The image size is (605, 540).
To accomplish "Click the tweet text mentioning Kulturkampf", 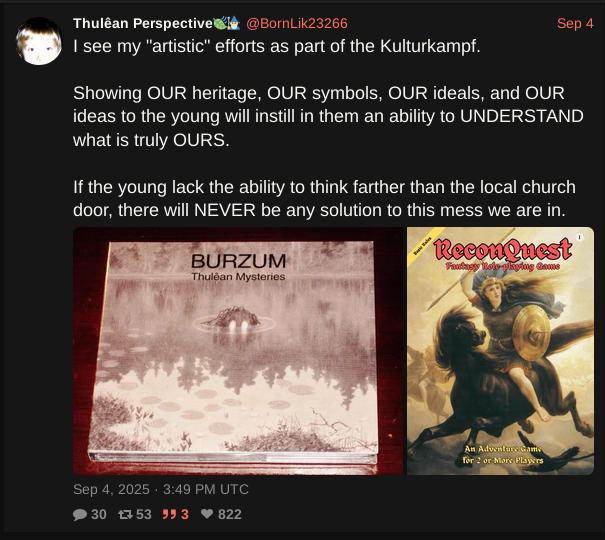I will 277,47.
